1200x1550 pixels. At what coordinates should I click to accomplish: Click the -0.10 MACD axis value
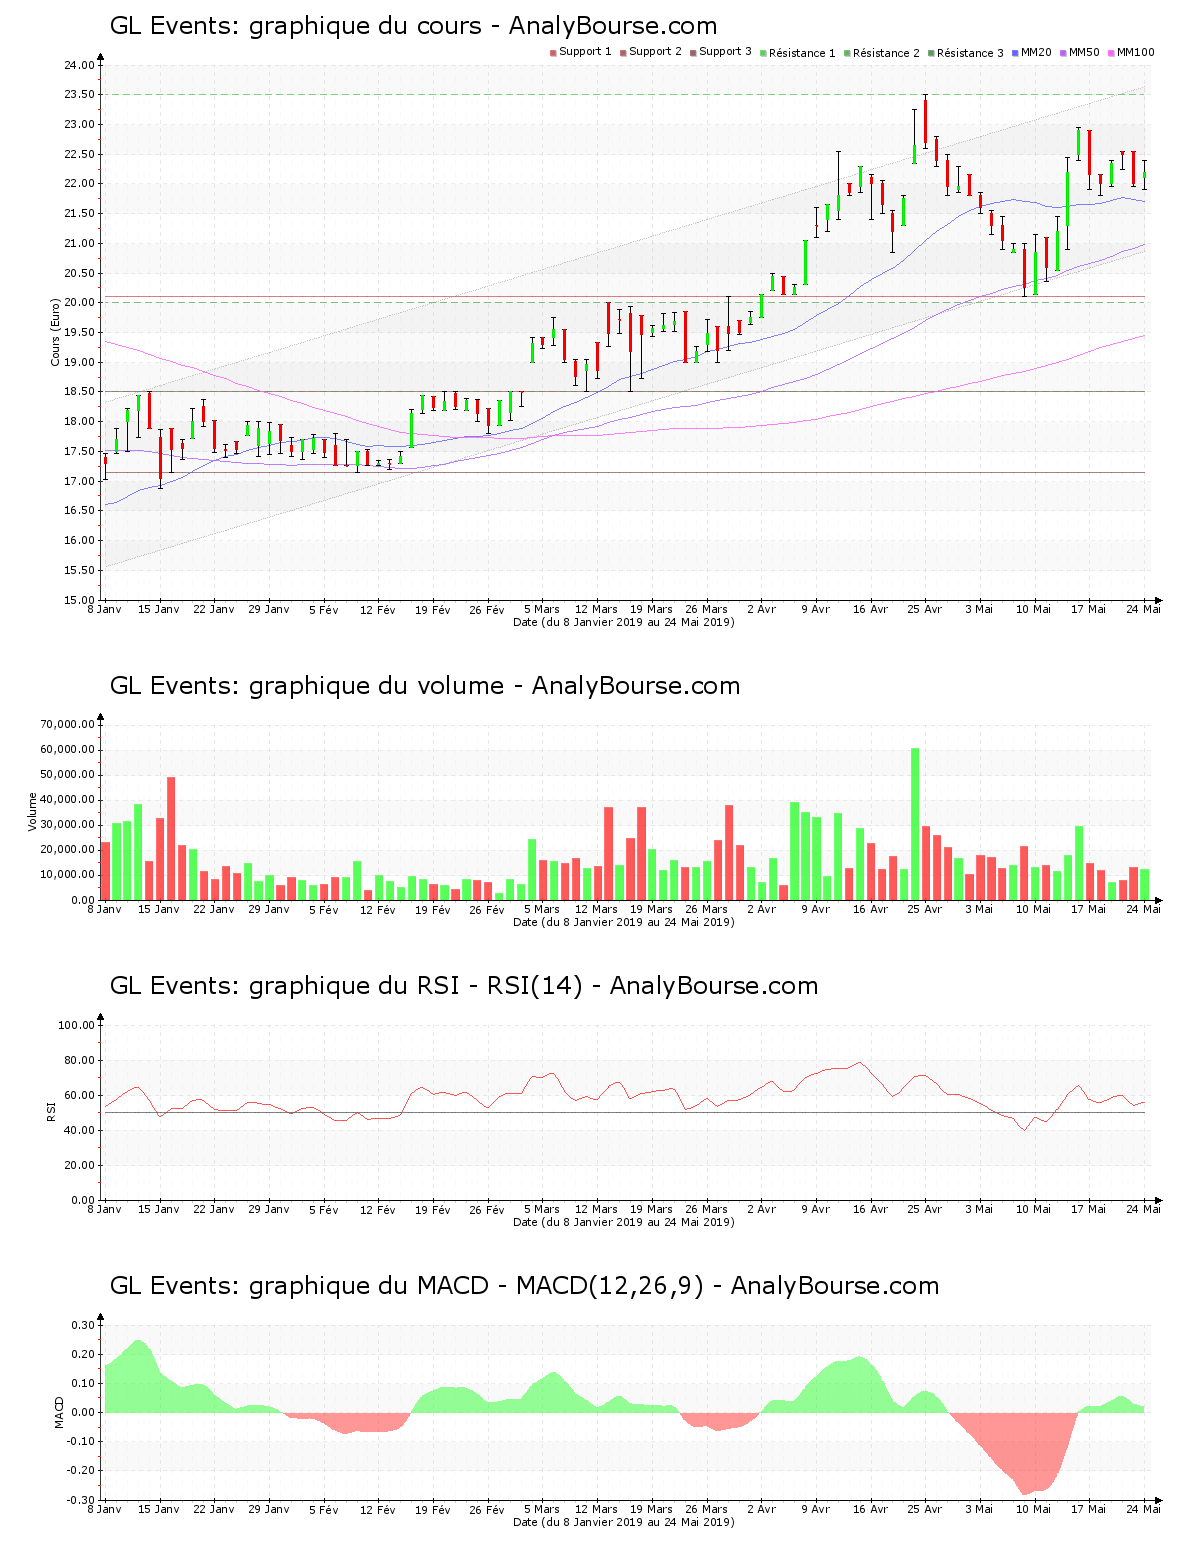coord(82,1442)
